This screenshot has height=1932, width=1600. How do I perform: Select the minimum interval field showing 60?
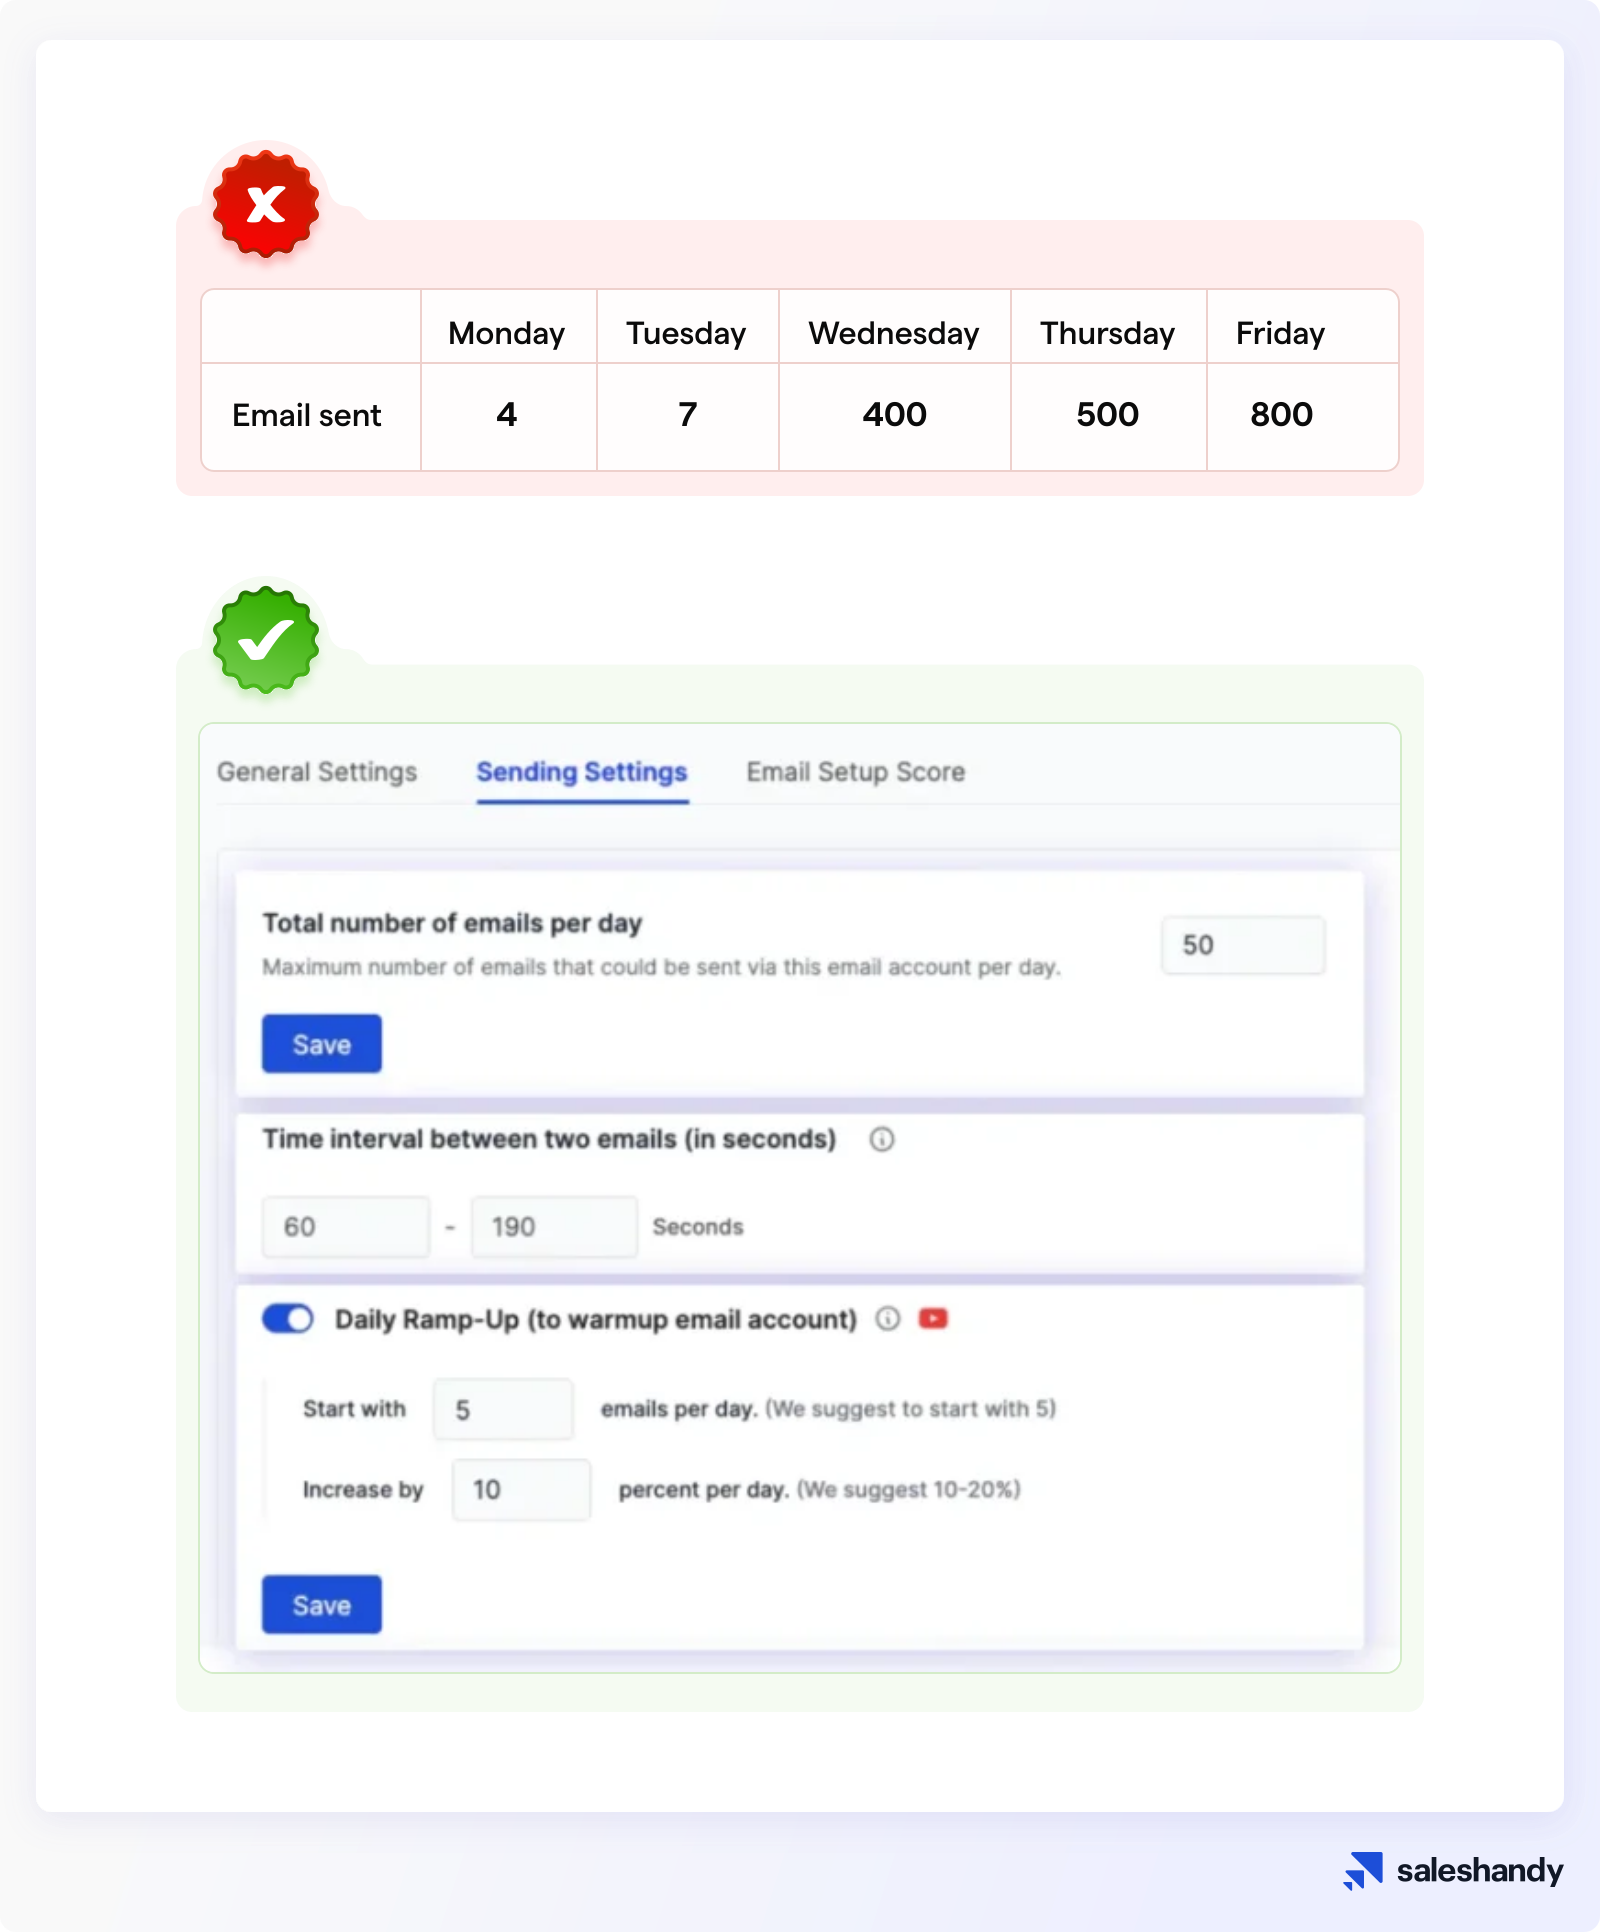click(x=346, y=1225)
